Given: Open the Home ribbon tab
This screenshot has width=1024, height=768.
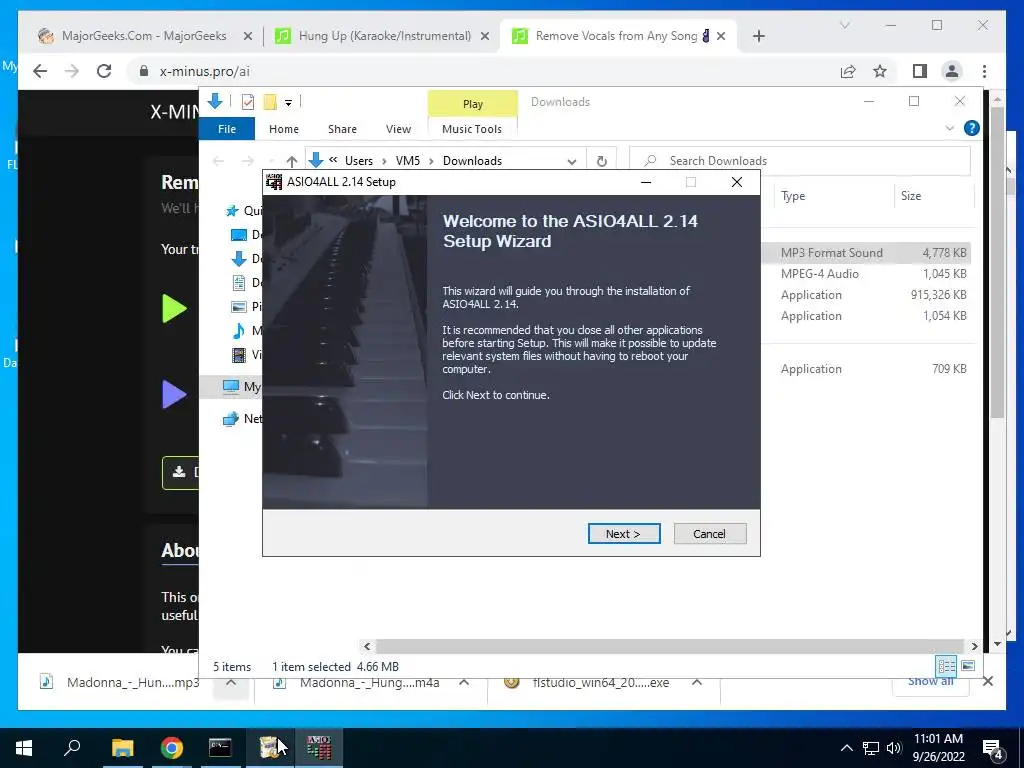Looking at the screenshot, I should pyautogui.click(x=283, y=129).
